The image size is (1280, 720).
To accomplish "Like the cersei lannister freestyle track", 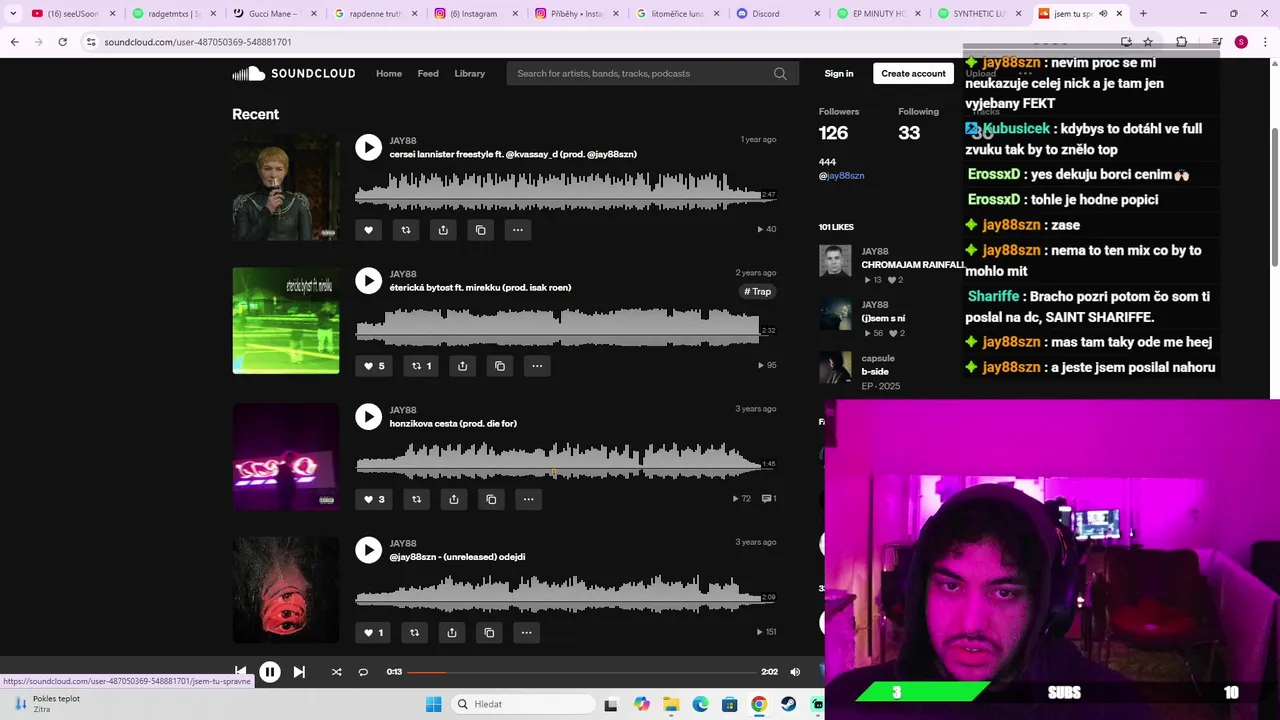I will pos(368,230).
